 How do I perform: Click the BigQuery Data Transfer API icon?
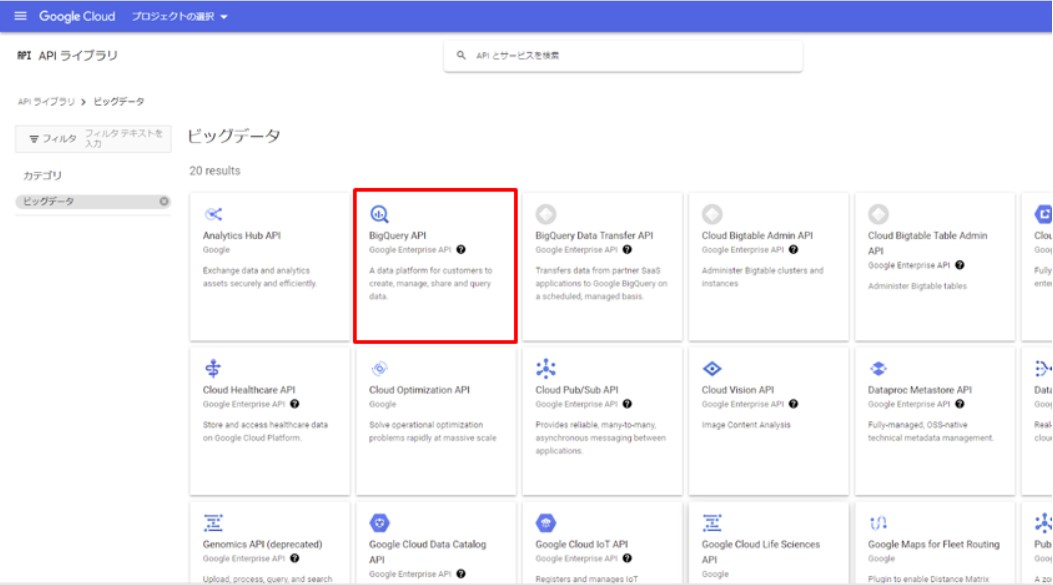click(x=546, y=214)
